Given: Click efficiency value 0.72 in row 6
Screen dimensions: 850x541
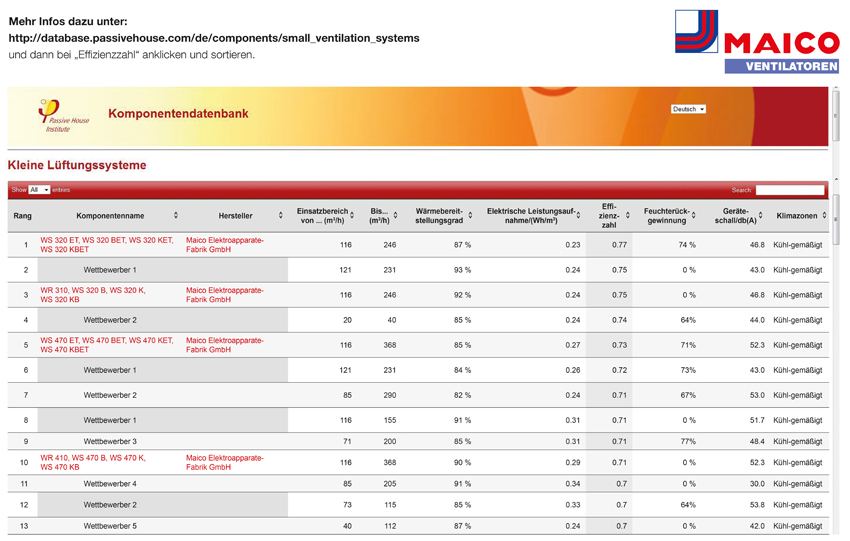Looking at the screenshot, I should coord(619,370).
